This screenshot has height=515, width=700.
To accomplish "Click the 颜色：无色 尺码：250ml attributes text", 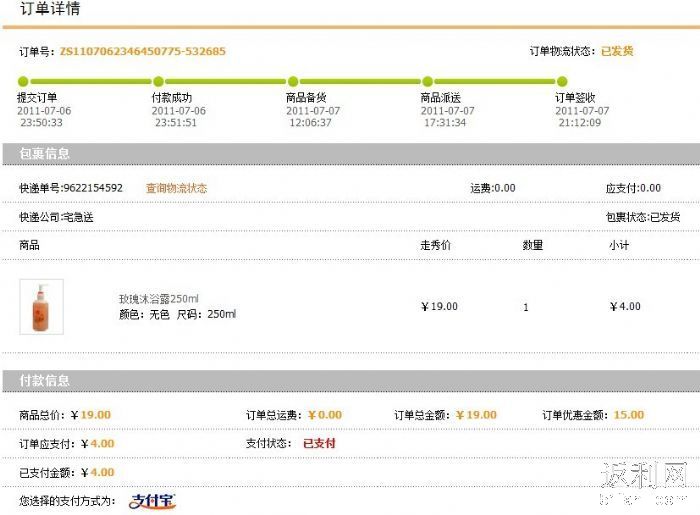I will (177, 314).
